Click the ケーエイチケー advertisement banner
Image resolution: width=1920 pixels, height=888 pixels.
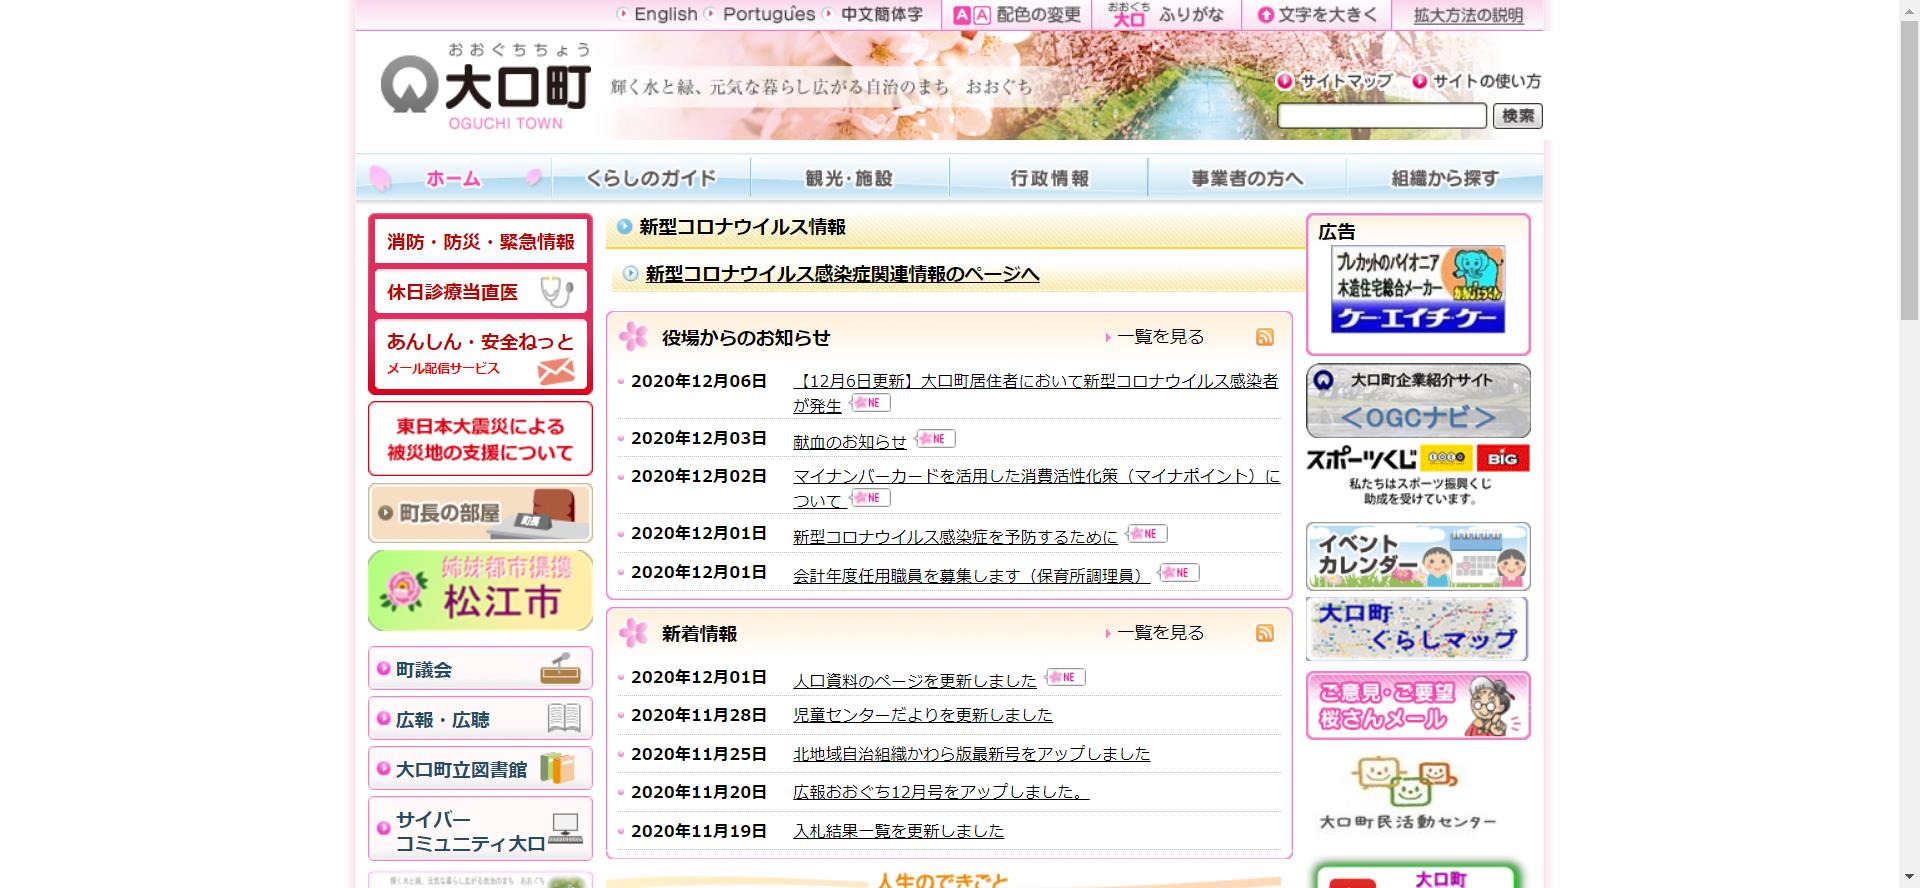coord(1417,290)
